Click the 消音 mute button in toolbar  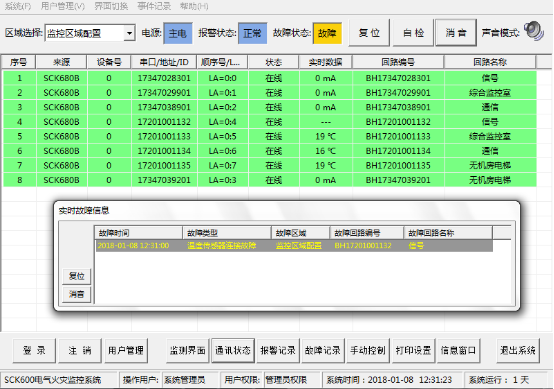click(456, 33)
